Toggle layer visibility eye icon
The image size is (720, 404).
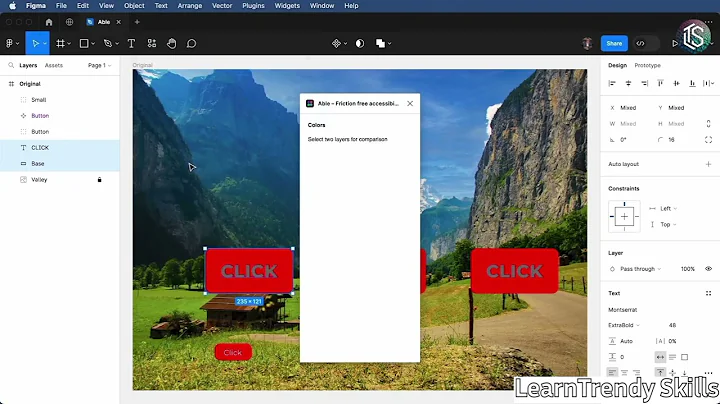[709, 269]
